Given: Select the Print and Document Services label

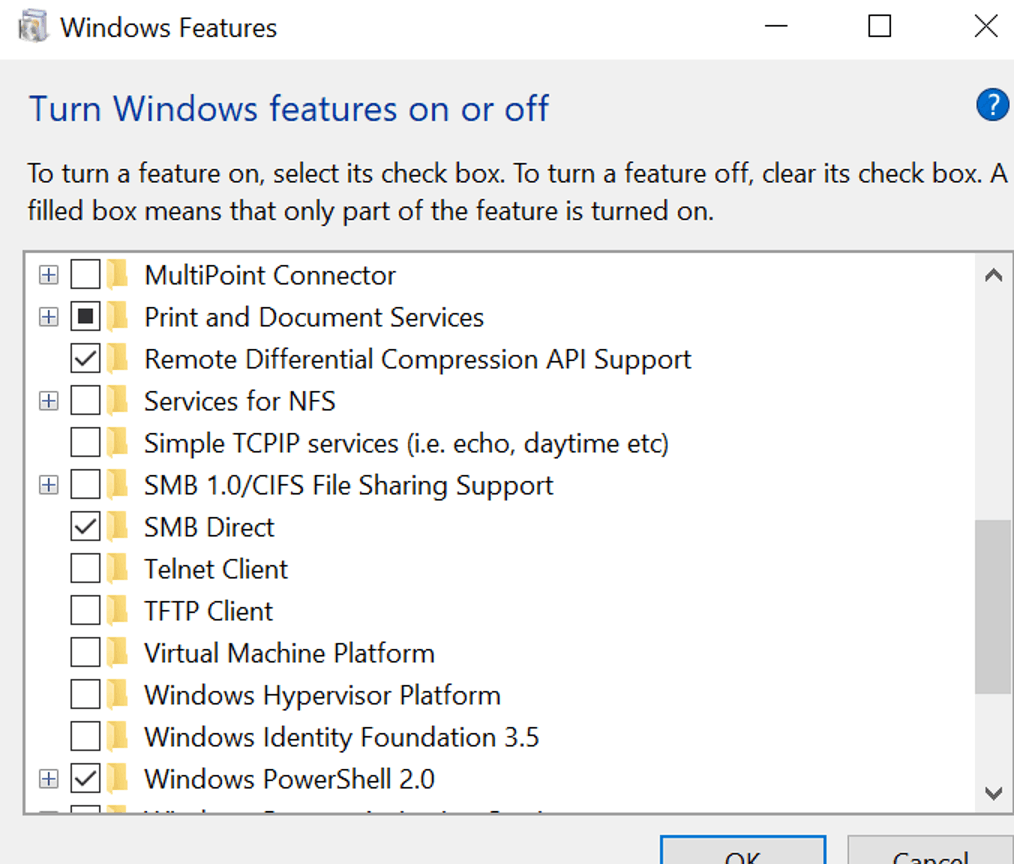Looking at the screenshot, I should (x=314, y=318).
